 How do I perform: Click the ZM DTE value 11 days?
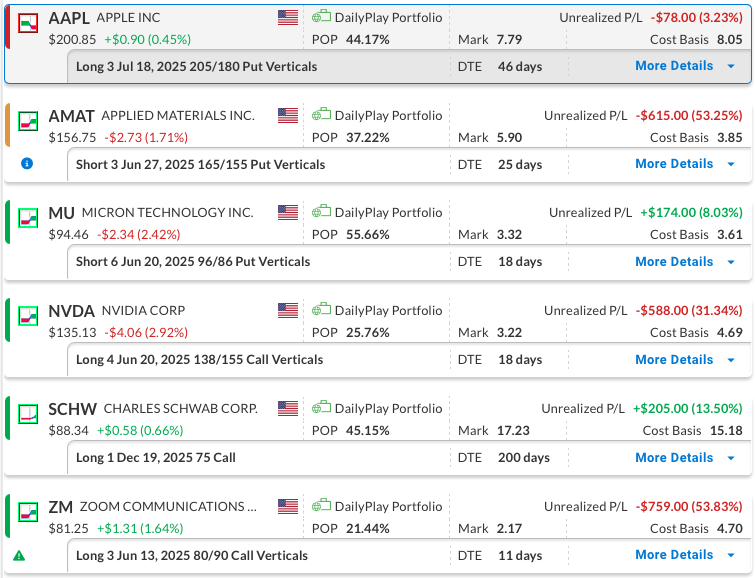click(x=520, y=556)
